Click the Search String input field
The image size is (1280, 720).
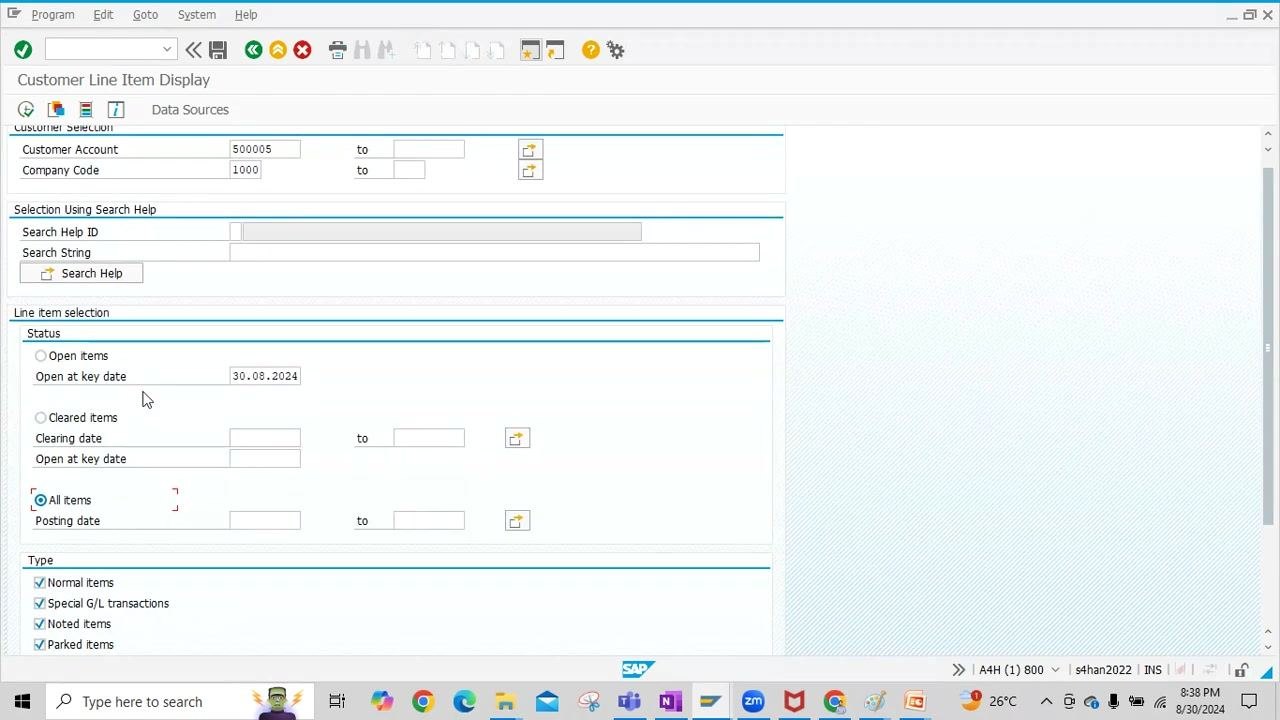tap(494, 253)
